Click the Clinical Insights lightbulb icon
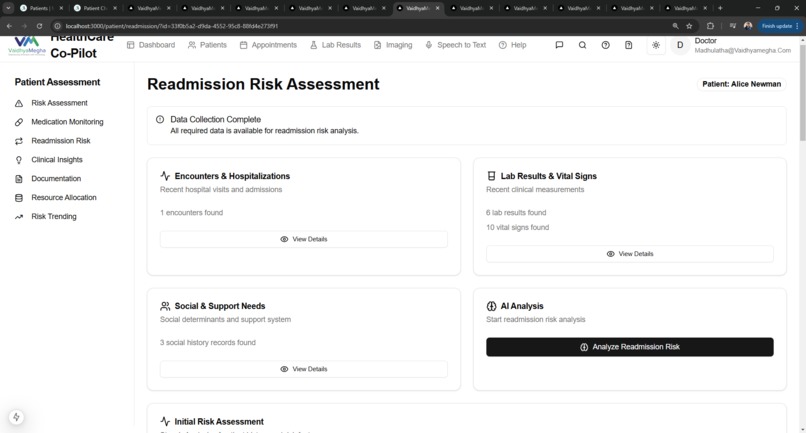Viewport: 806px width, 433px height. [19, 160]
